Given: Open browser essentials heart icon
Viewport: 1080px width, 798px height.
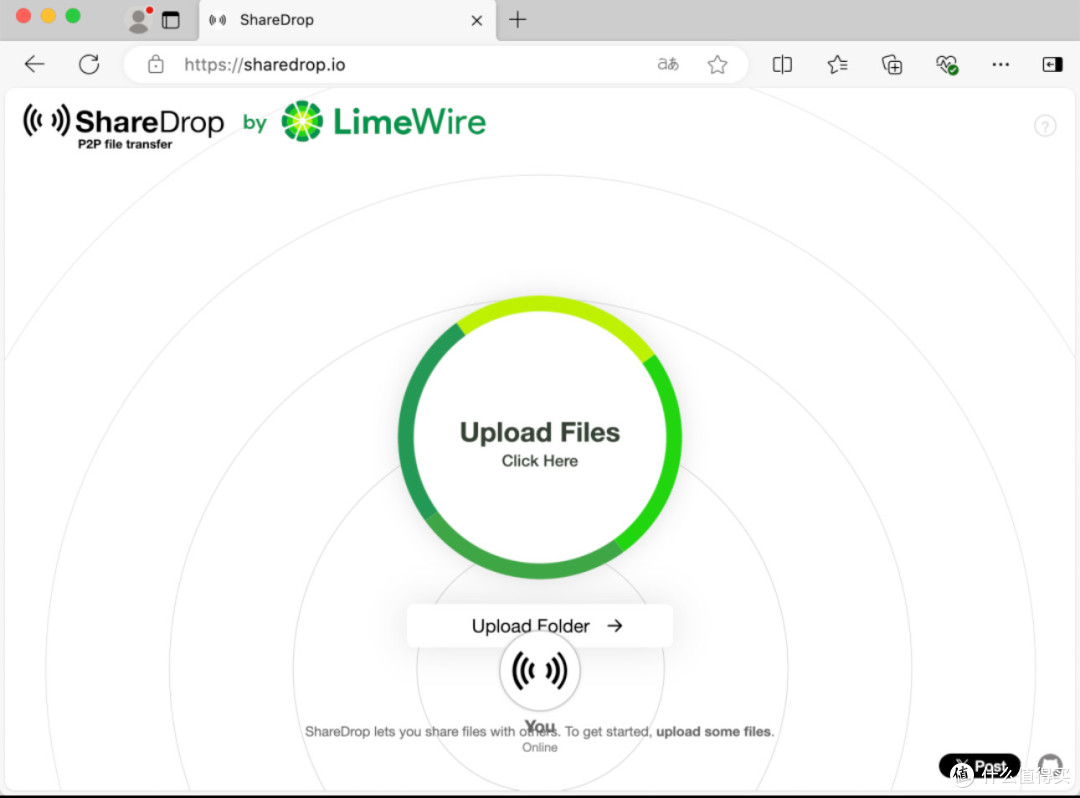Looking at the screenshot, I should click(946, 65).
